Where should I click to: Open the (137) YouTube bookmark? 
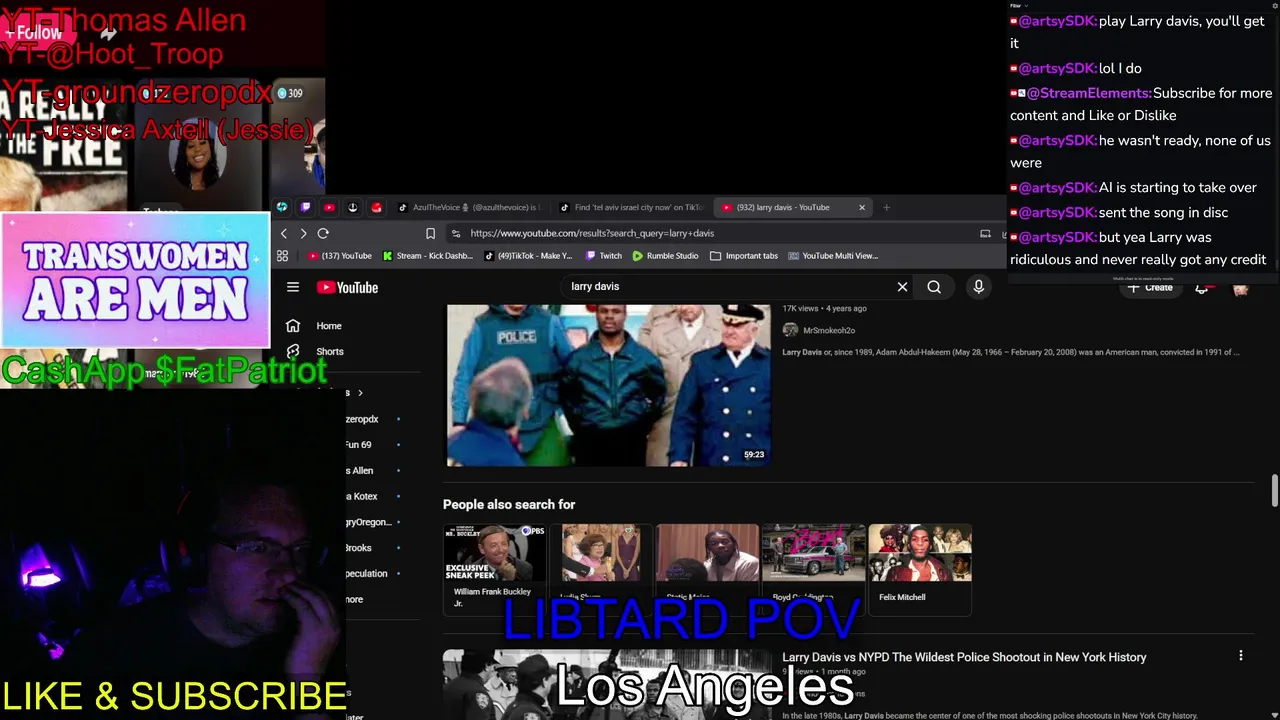tap(340, 256)
